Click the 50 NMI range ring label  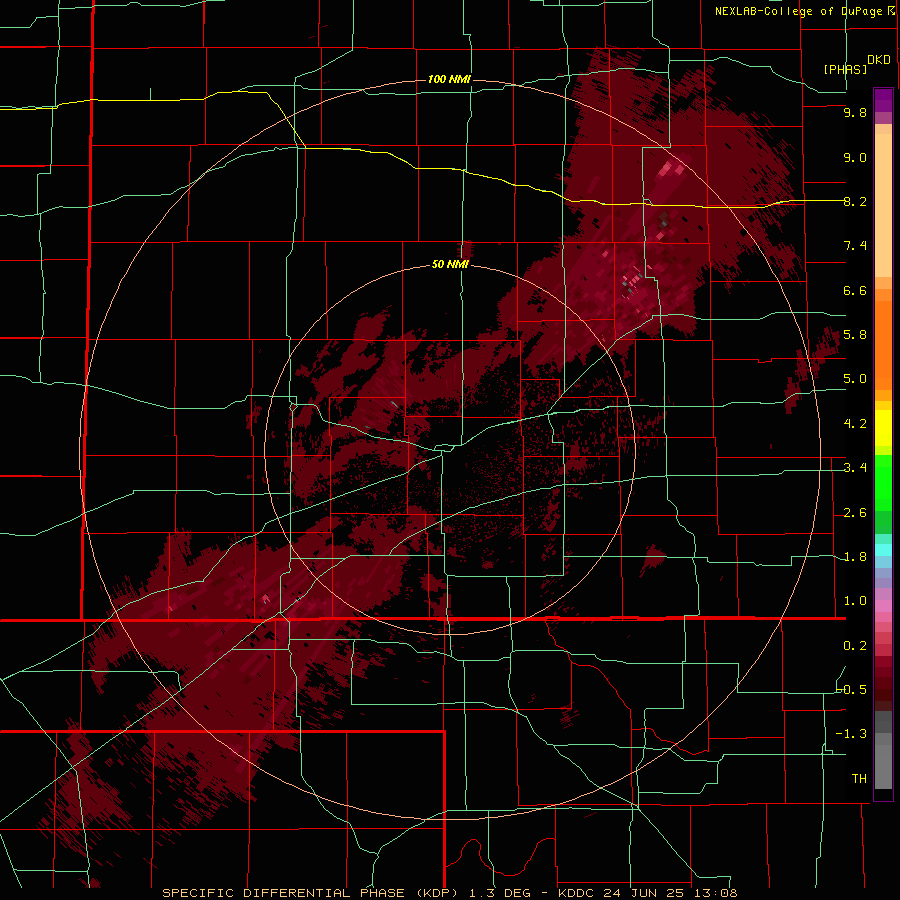pos(450,264)
